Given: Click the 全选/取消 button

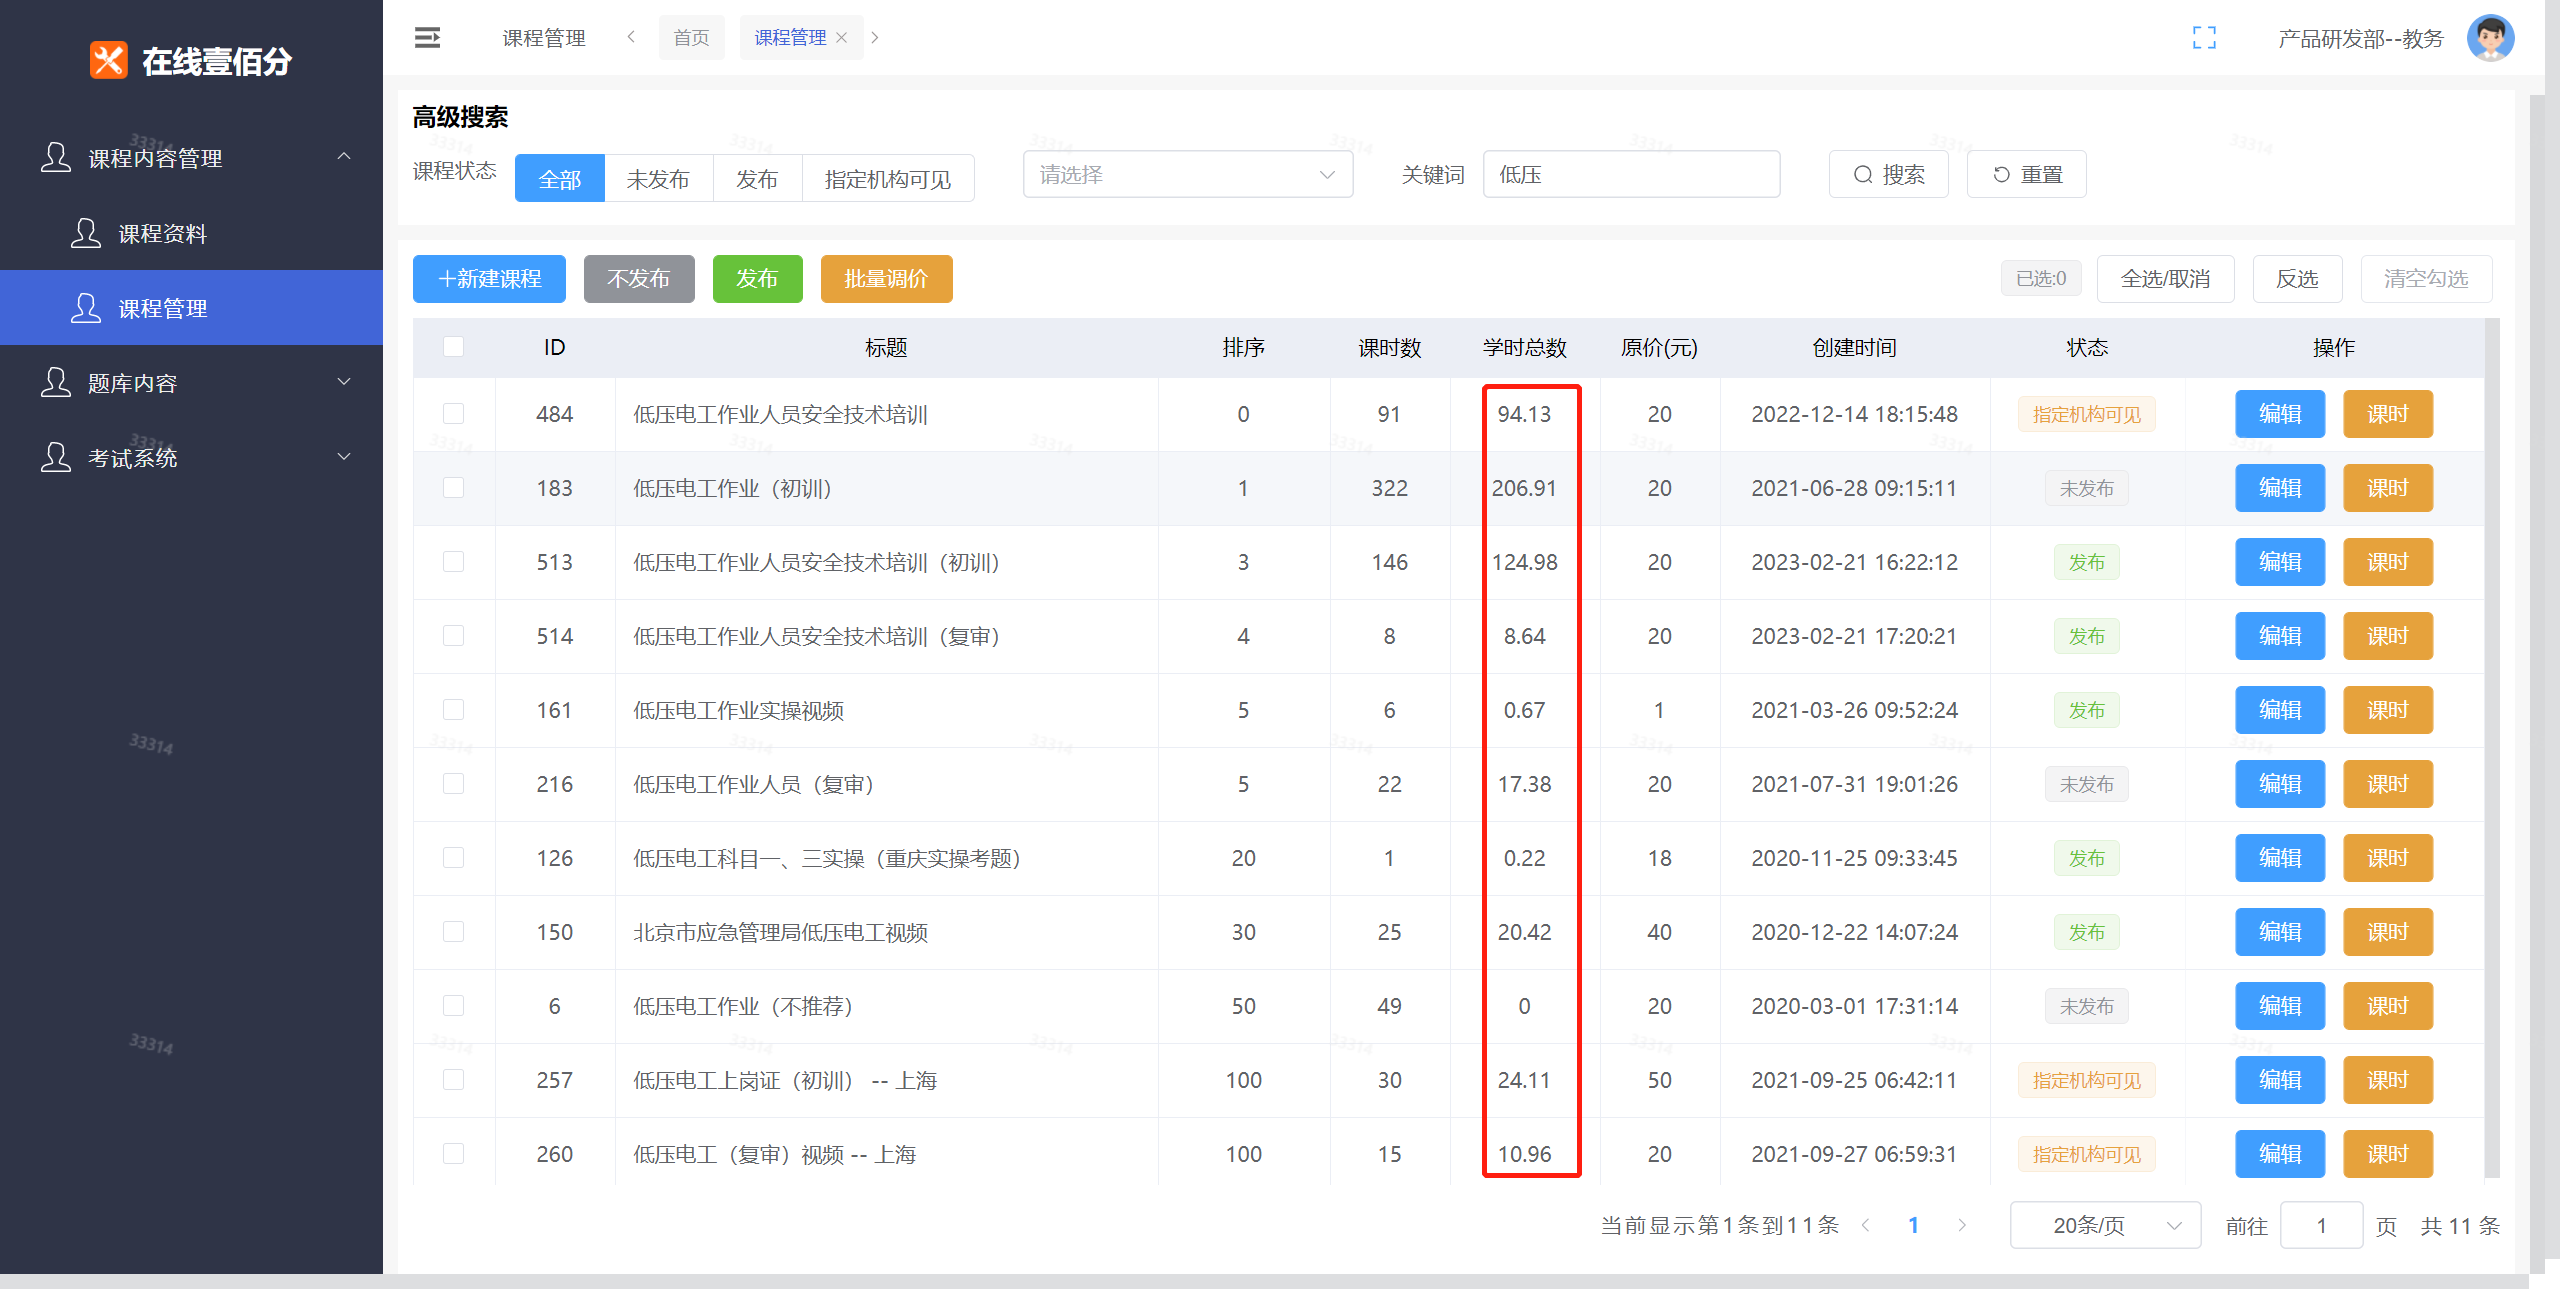Looking at the screenshot, I should (2165, 279).
